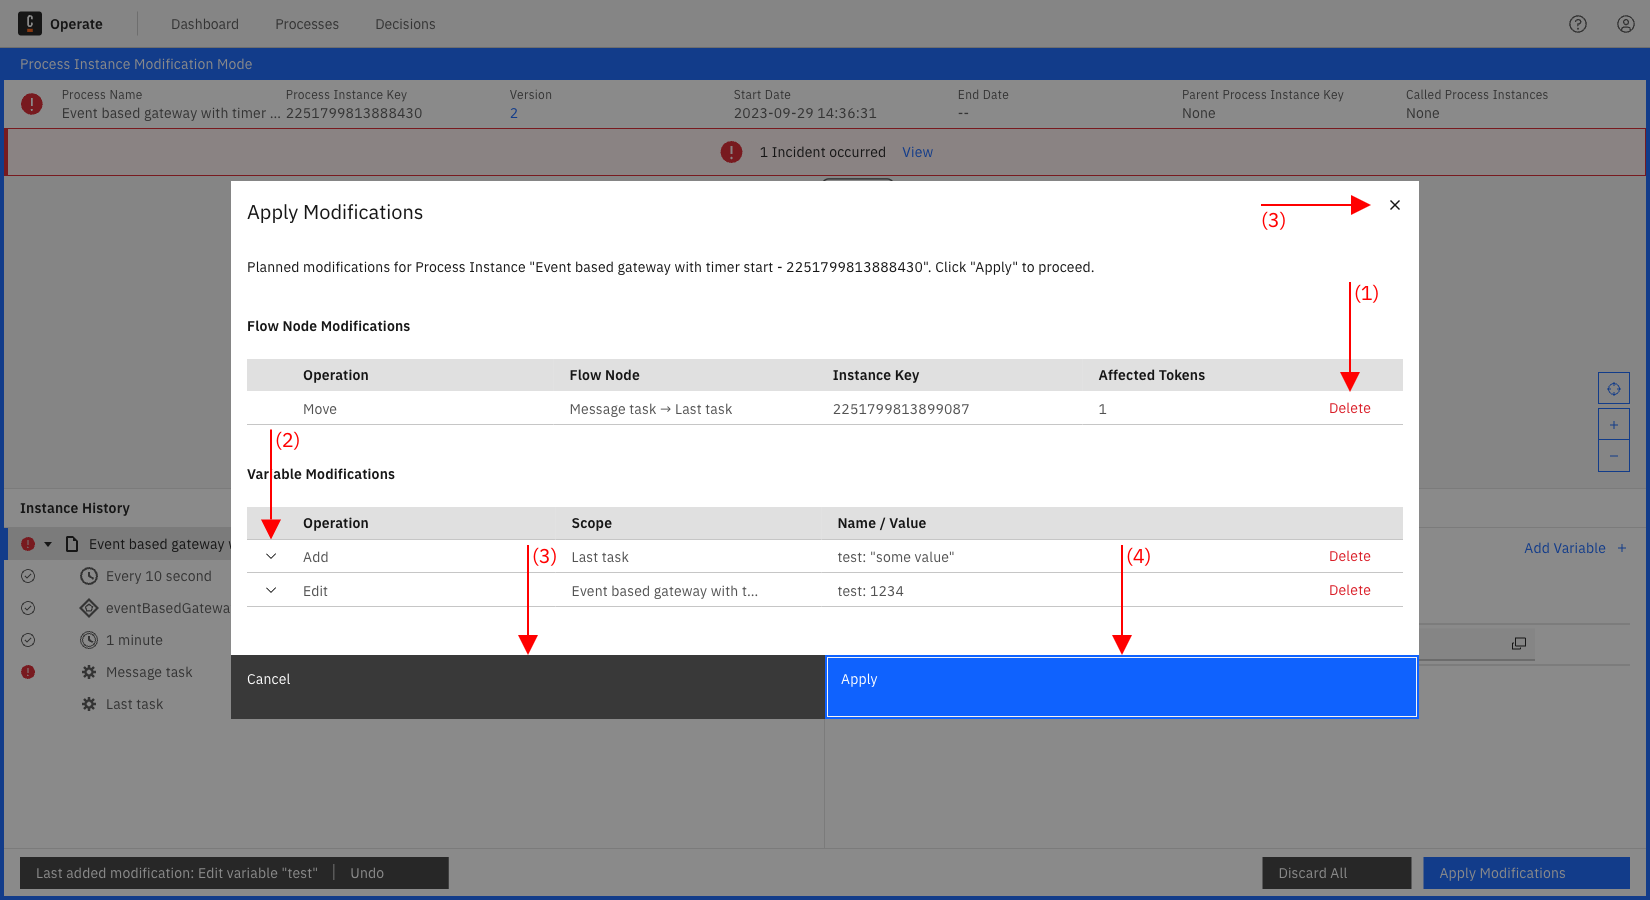1650x900 pixels.
Task: Open the incident View link
Action: pos(916,151)
